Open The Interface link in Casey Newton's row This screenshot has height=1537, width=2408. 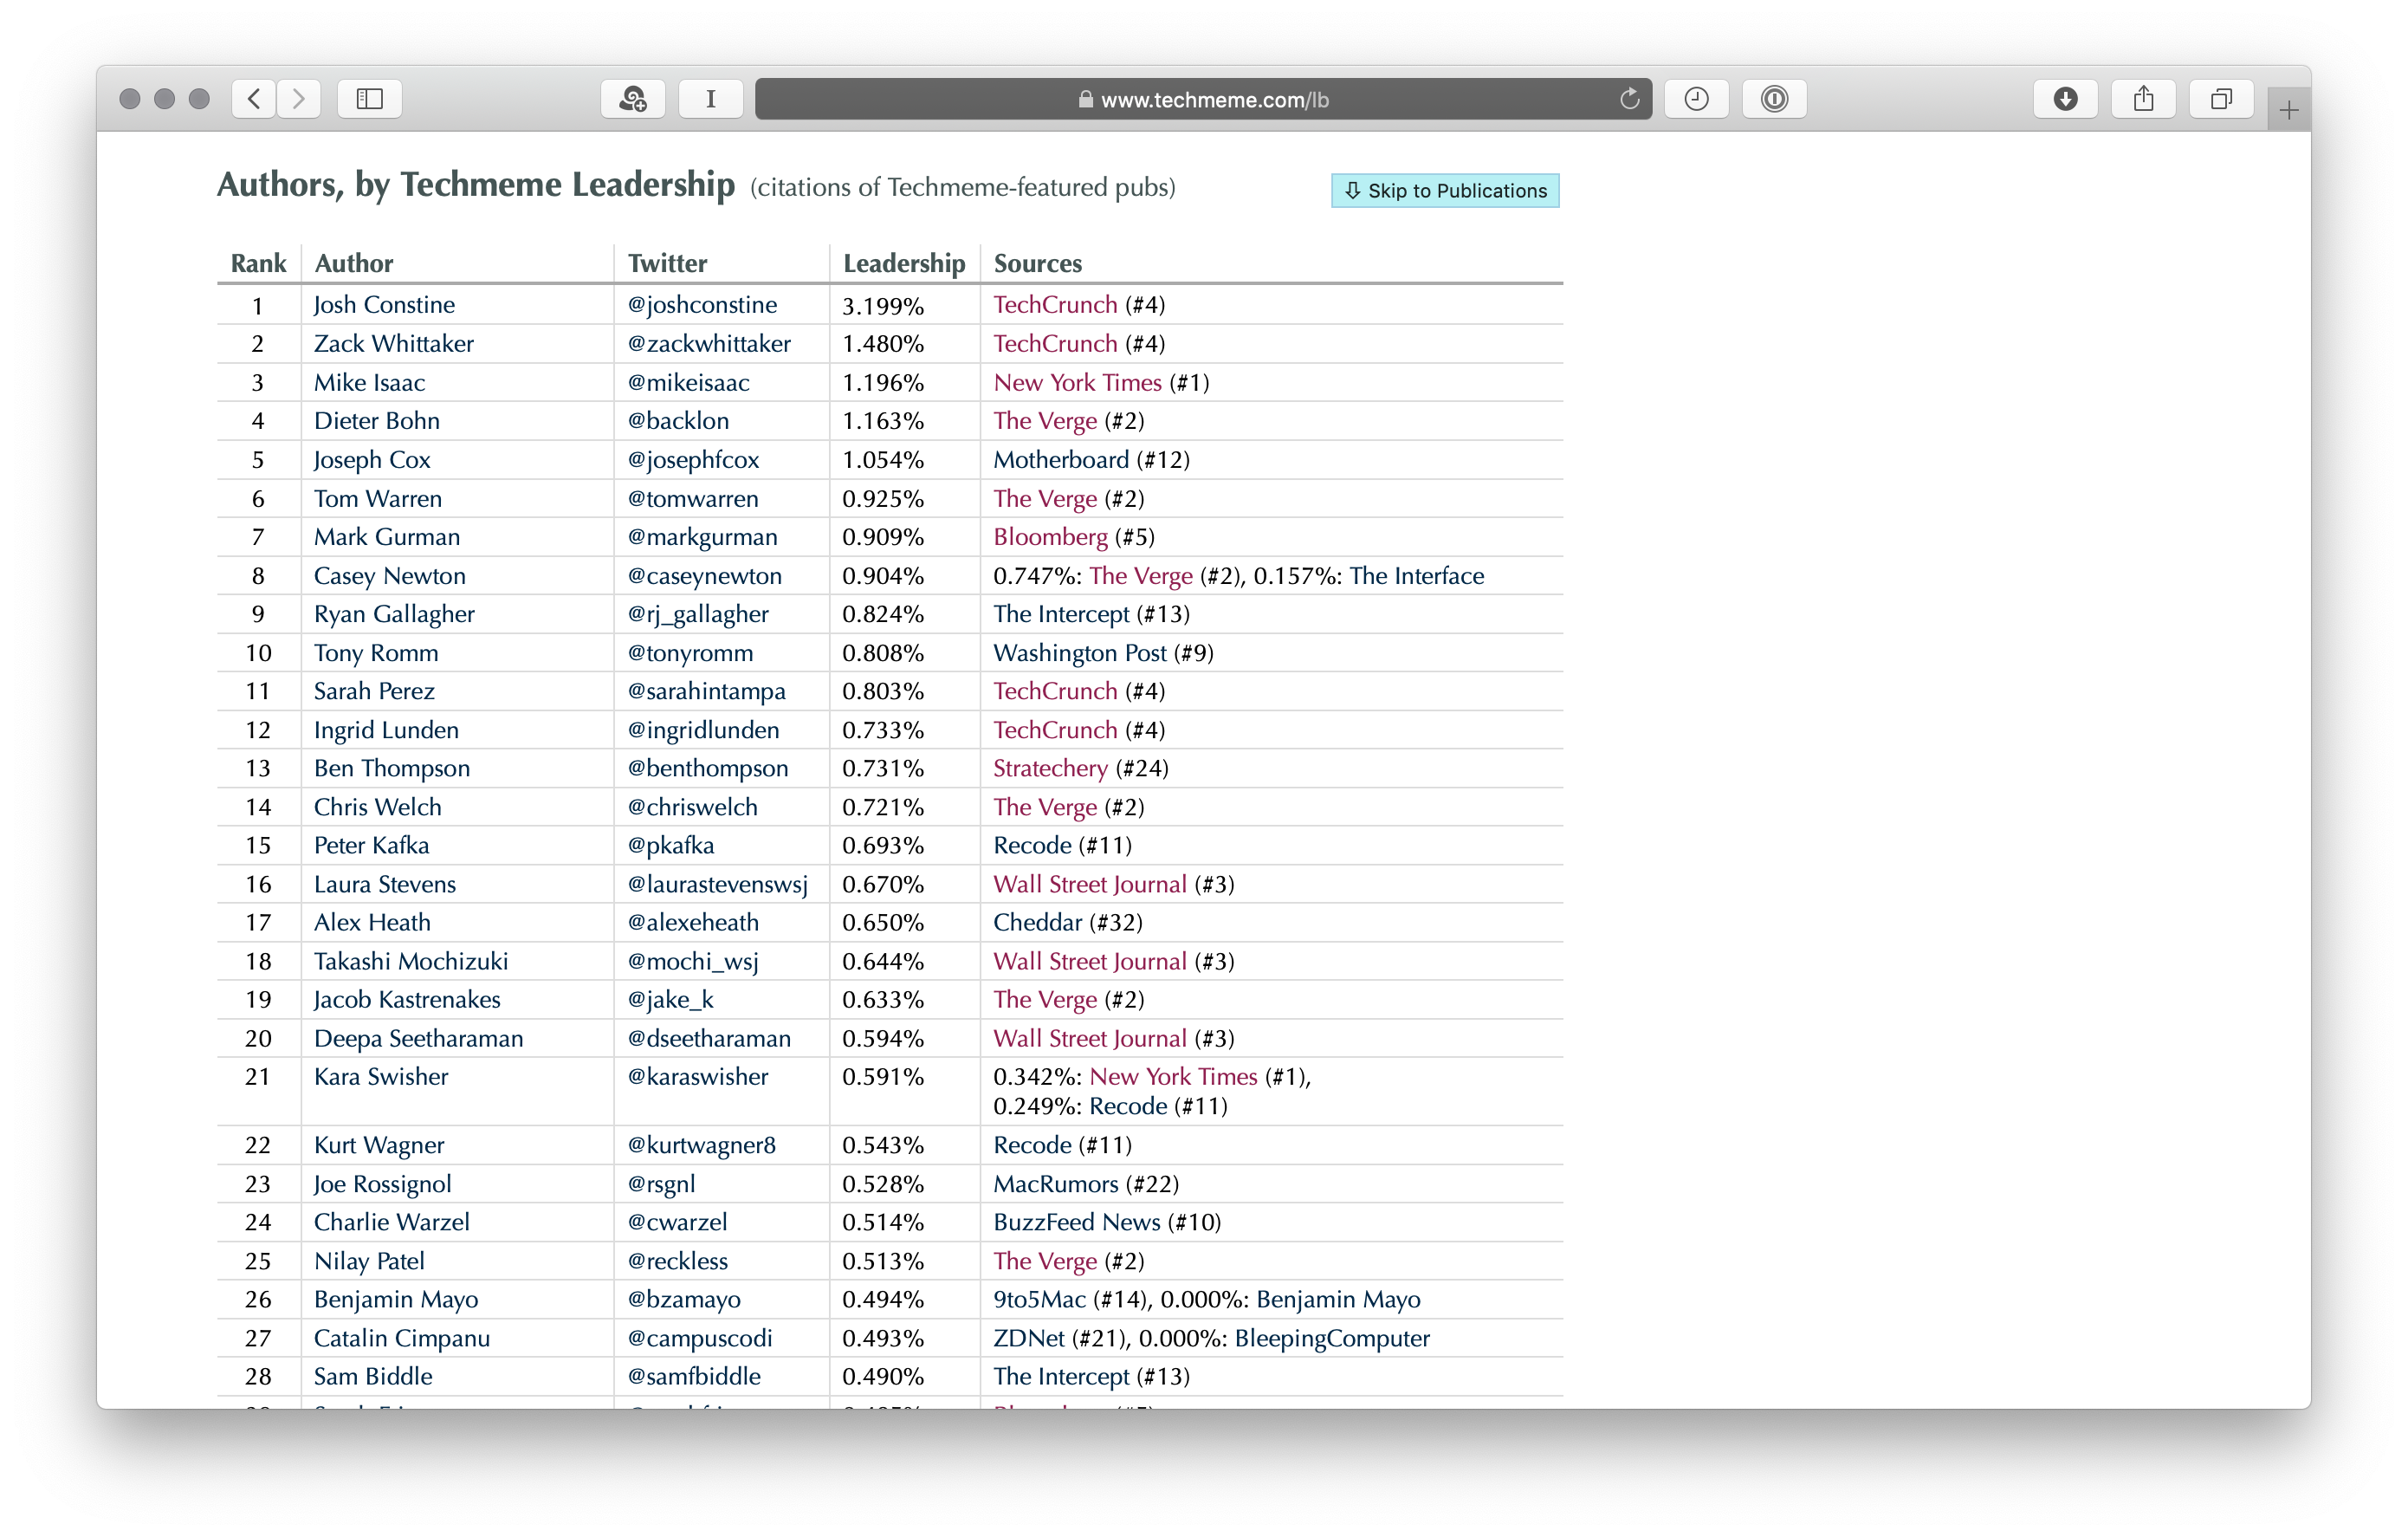[x=1416, y=576]
